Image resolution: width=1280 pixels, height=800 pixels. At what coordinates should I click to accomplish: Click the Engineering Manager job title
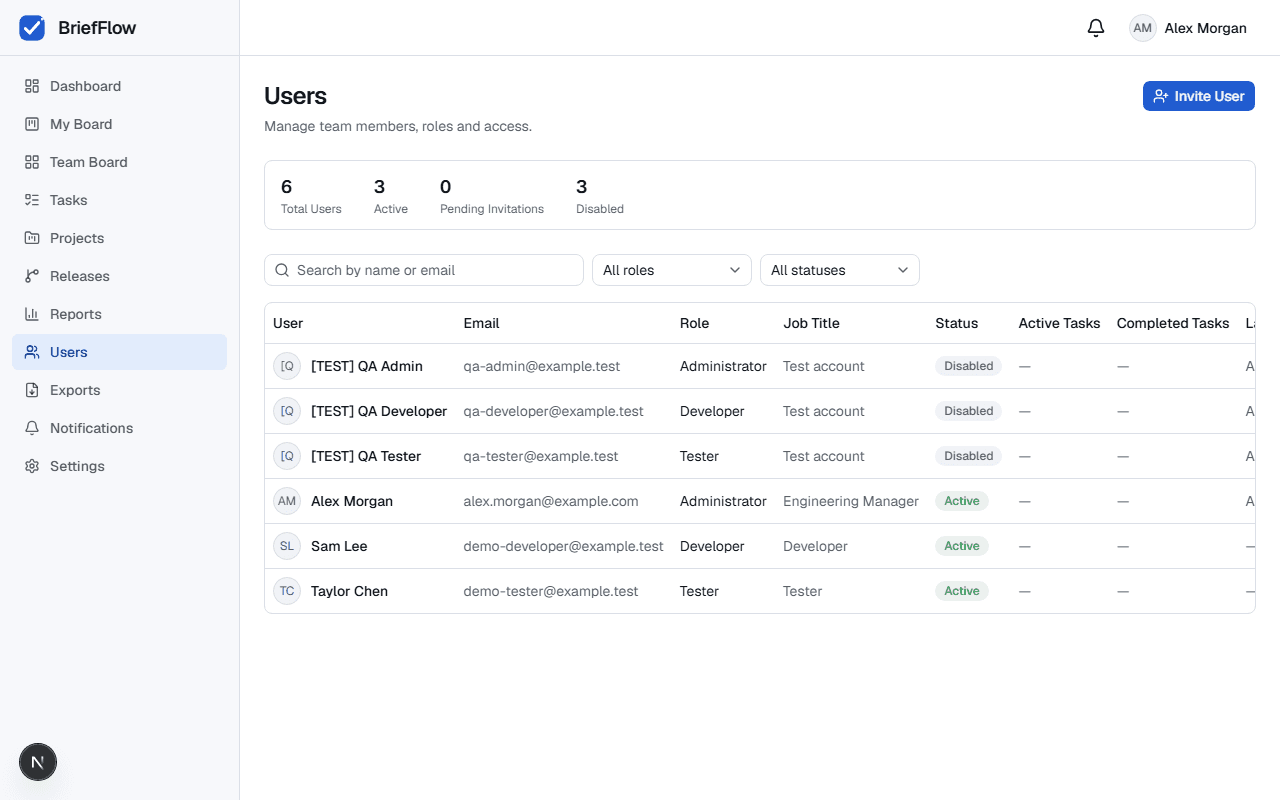pos(851,501)
